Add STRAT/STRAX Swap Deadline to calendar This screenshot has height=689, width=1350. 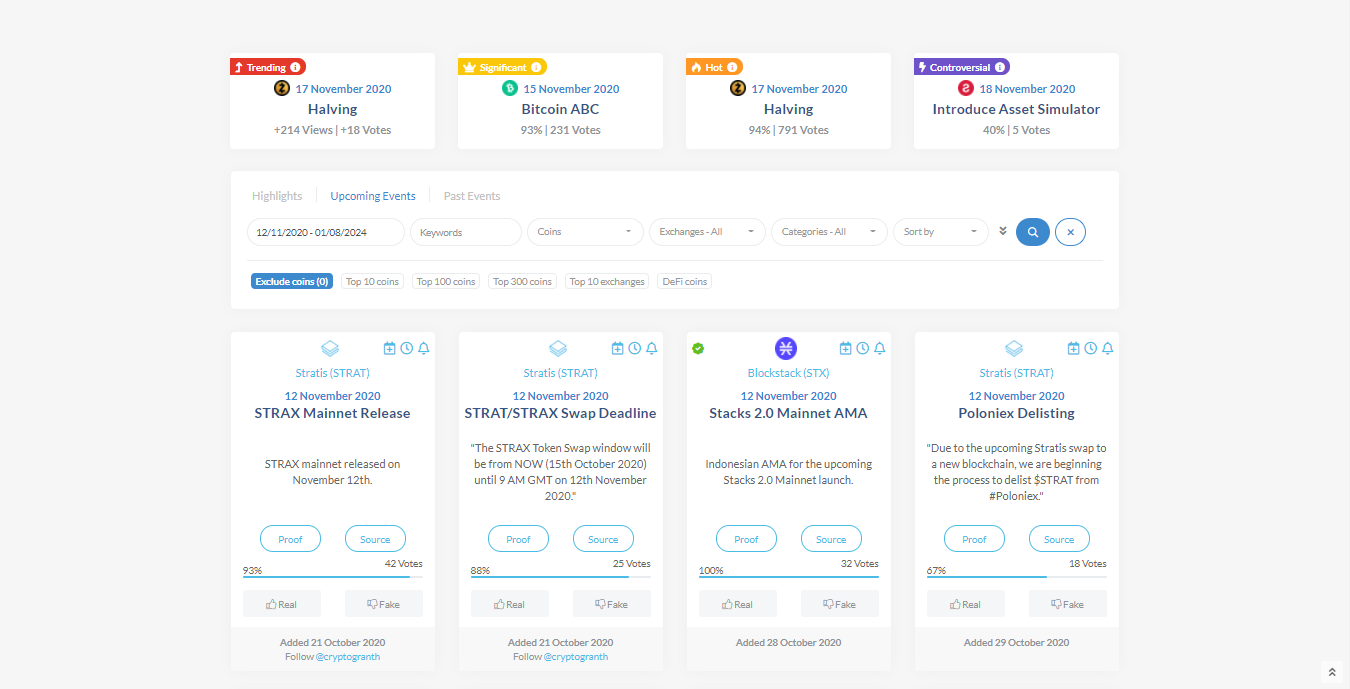click(x=618, y=348)
